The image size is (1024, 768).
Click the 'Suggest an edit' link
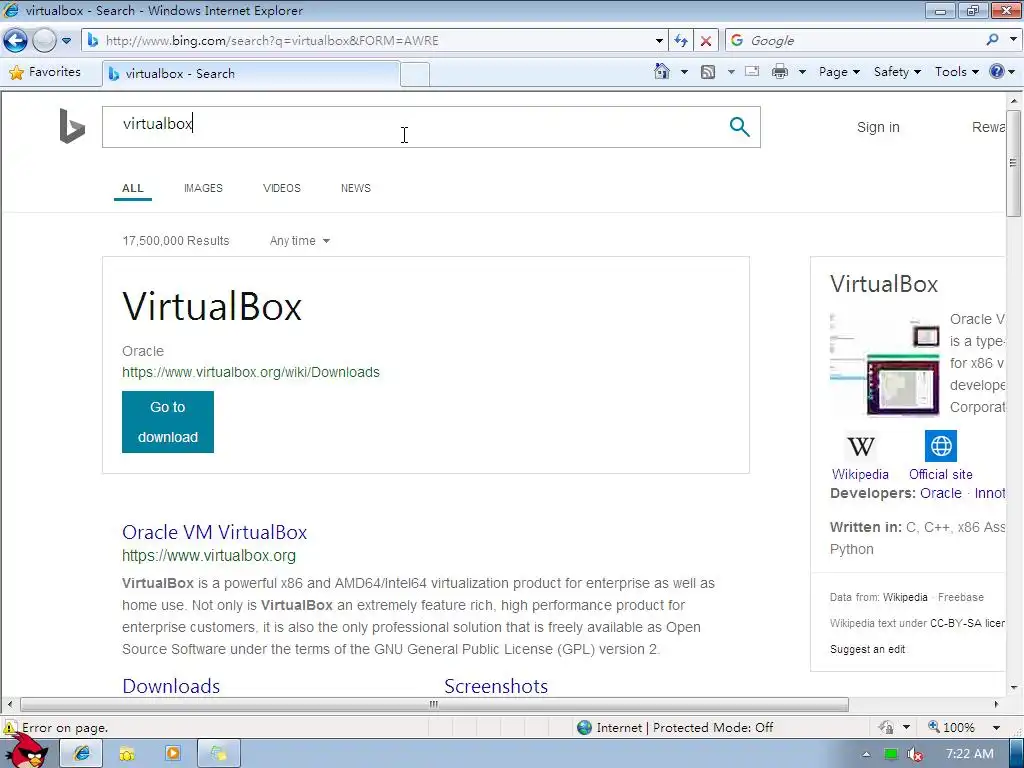point(867,649)
